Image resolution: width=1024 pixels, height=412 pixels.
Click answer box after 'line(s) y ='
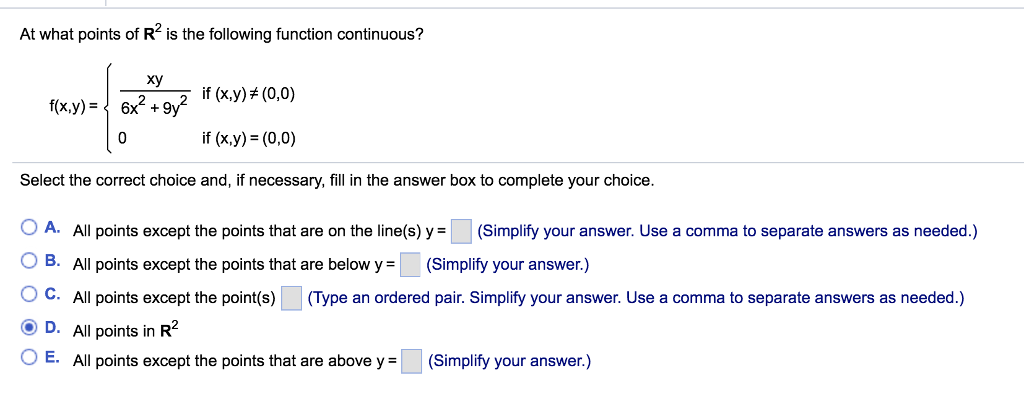coord(462,230)
